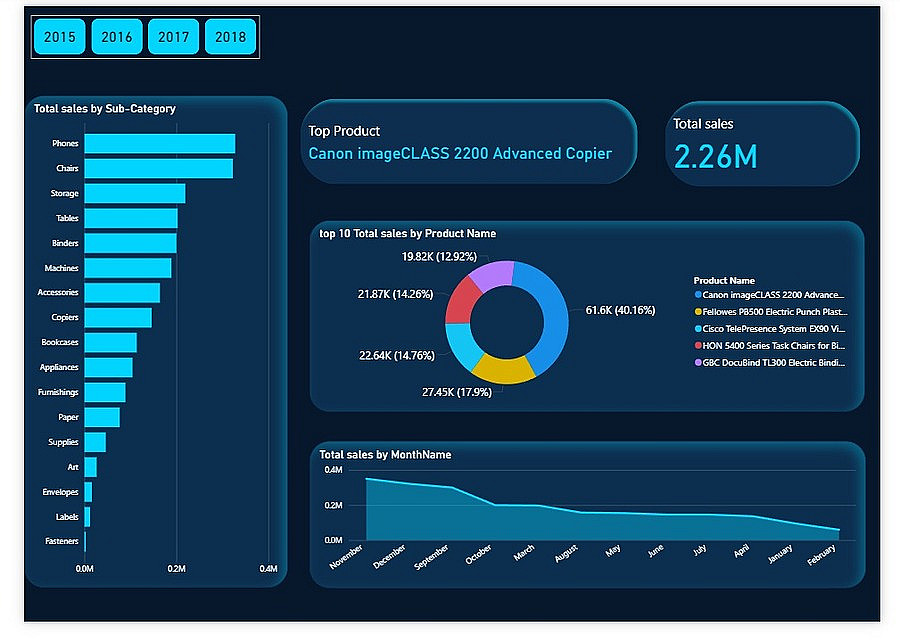Screen dimensions: 900x643
Task: Select the Labels bar
Action: (x=87, y=517)
